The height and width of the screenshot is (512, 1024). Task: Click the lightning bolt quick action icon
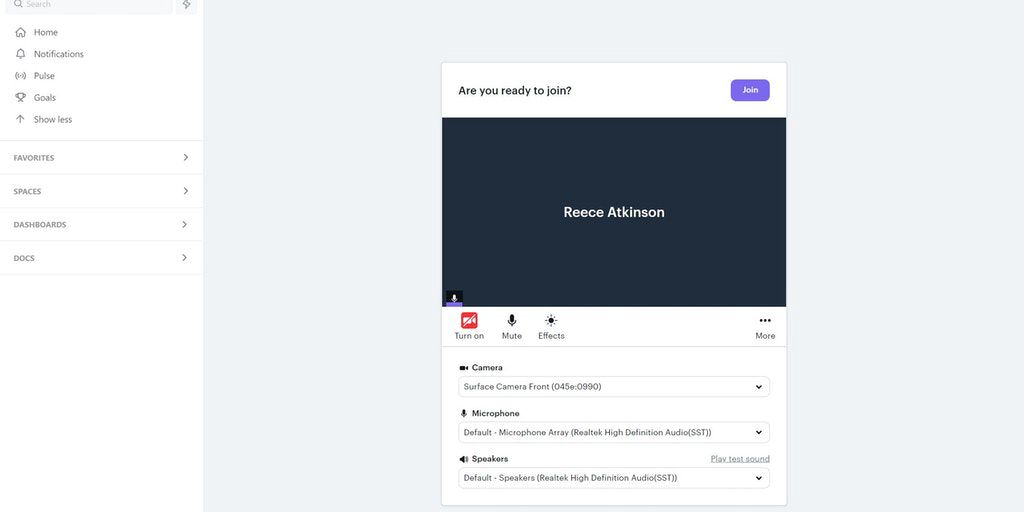coord(187,5)
